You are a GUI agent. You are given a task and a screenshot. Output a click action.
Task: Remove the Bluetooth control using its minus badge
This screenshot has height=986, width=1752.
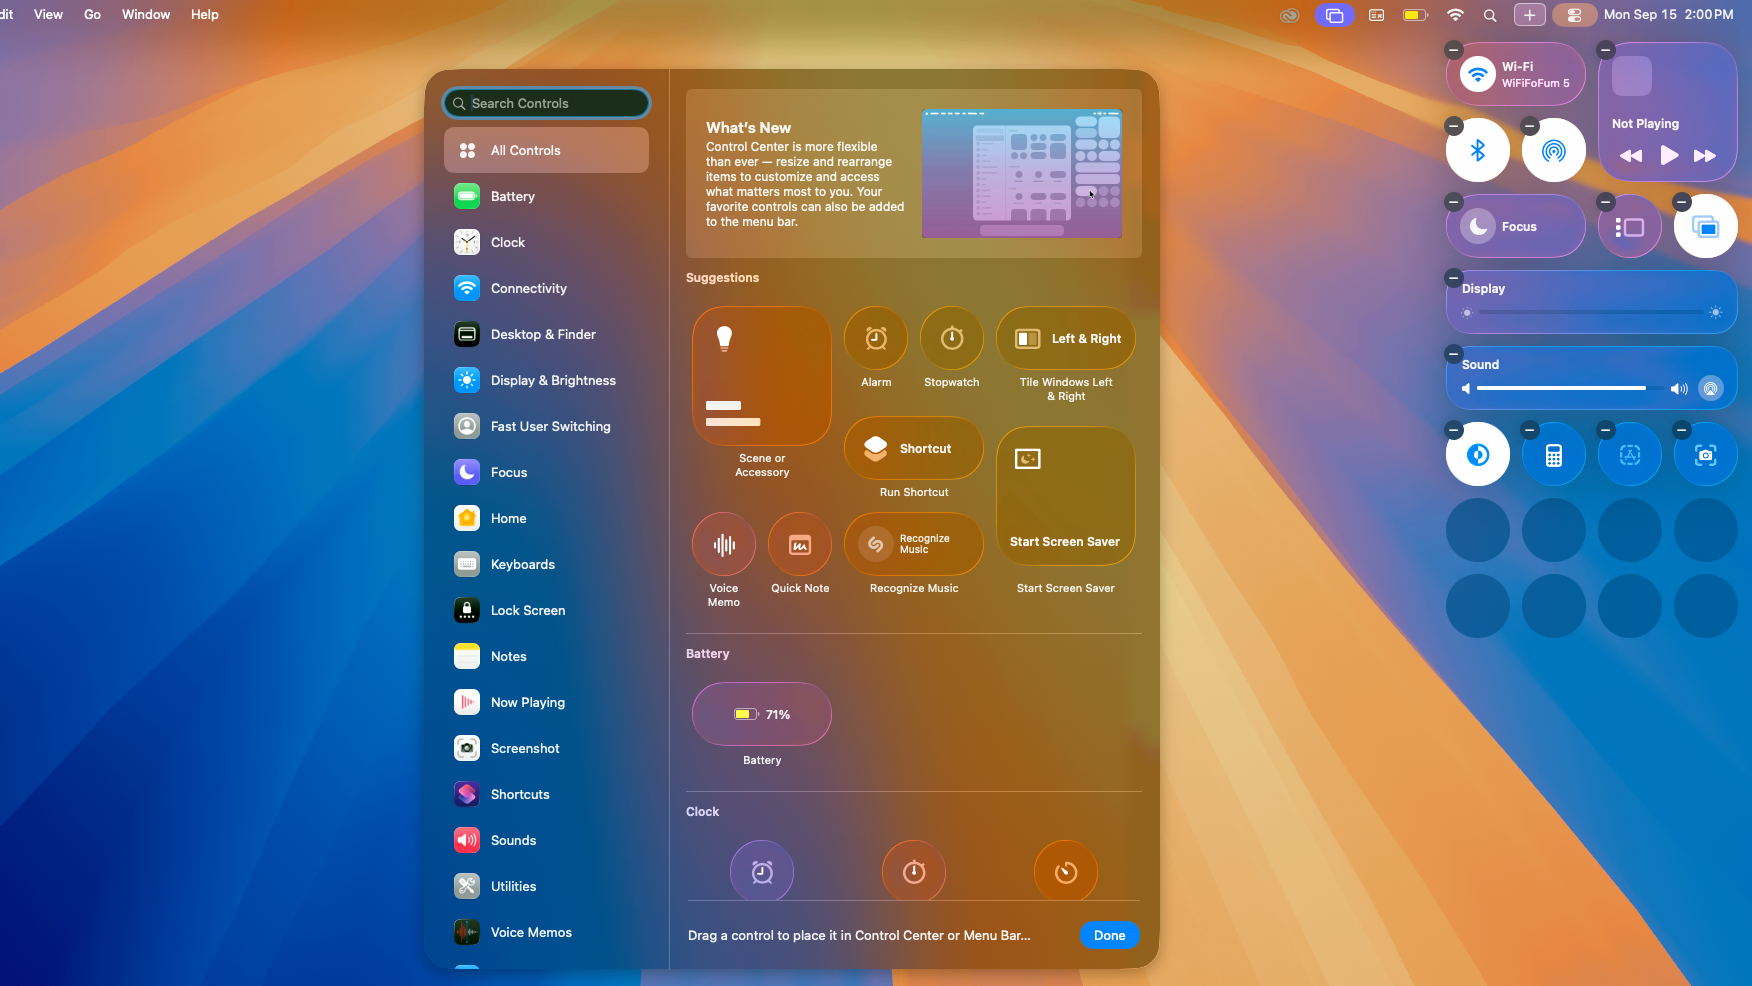pyautogui.click(x=1453, y=125)
